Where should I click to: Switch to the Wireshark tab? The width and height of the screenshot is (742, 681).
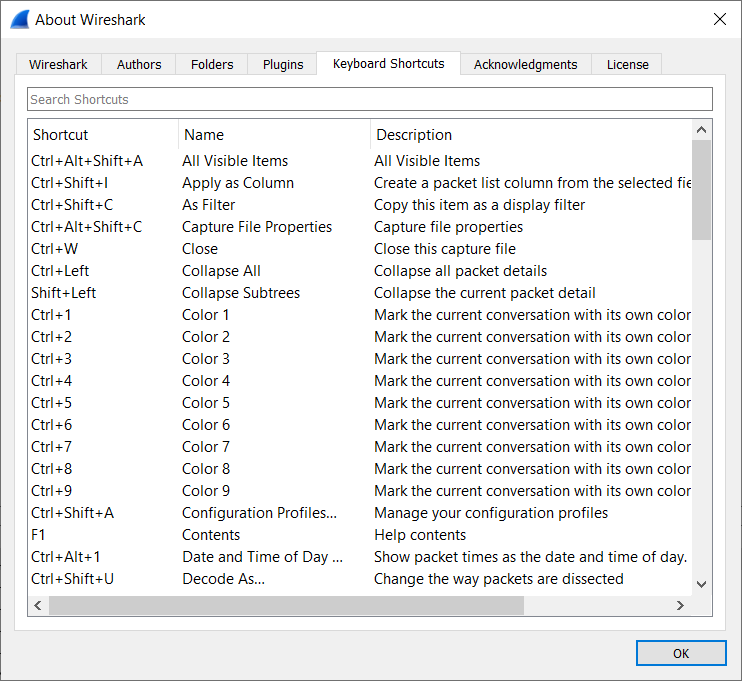58,64
